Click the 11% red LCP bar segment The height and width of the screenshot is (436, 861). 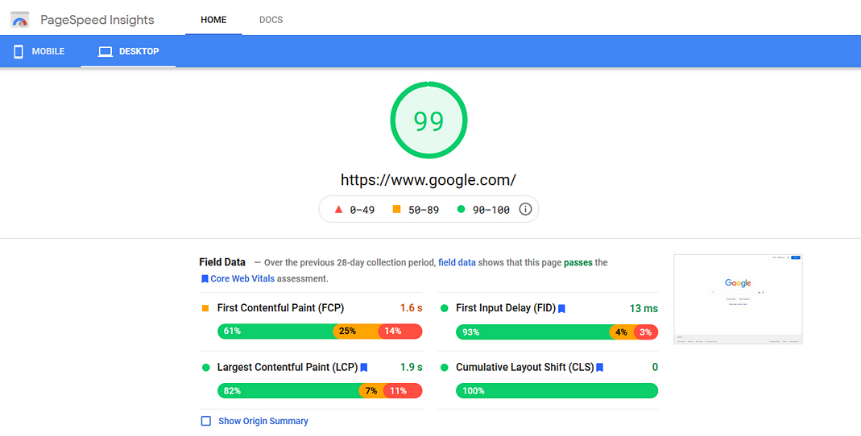click(x=402, y=391)
